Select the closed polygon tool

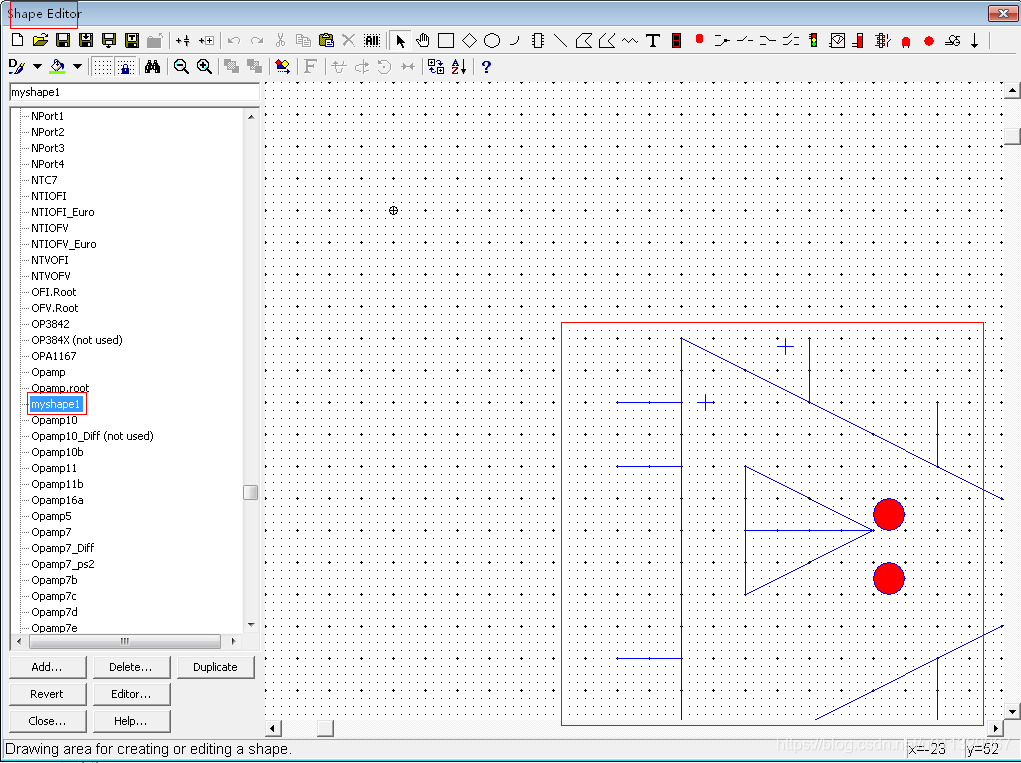click(584, 40)
